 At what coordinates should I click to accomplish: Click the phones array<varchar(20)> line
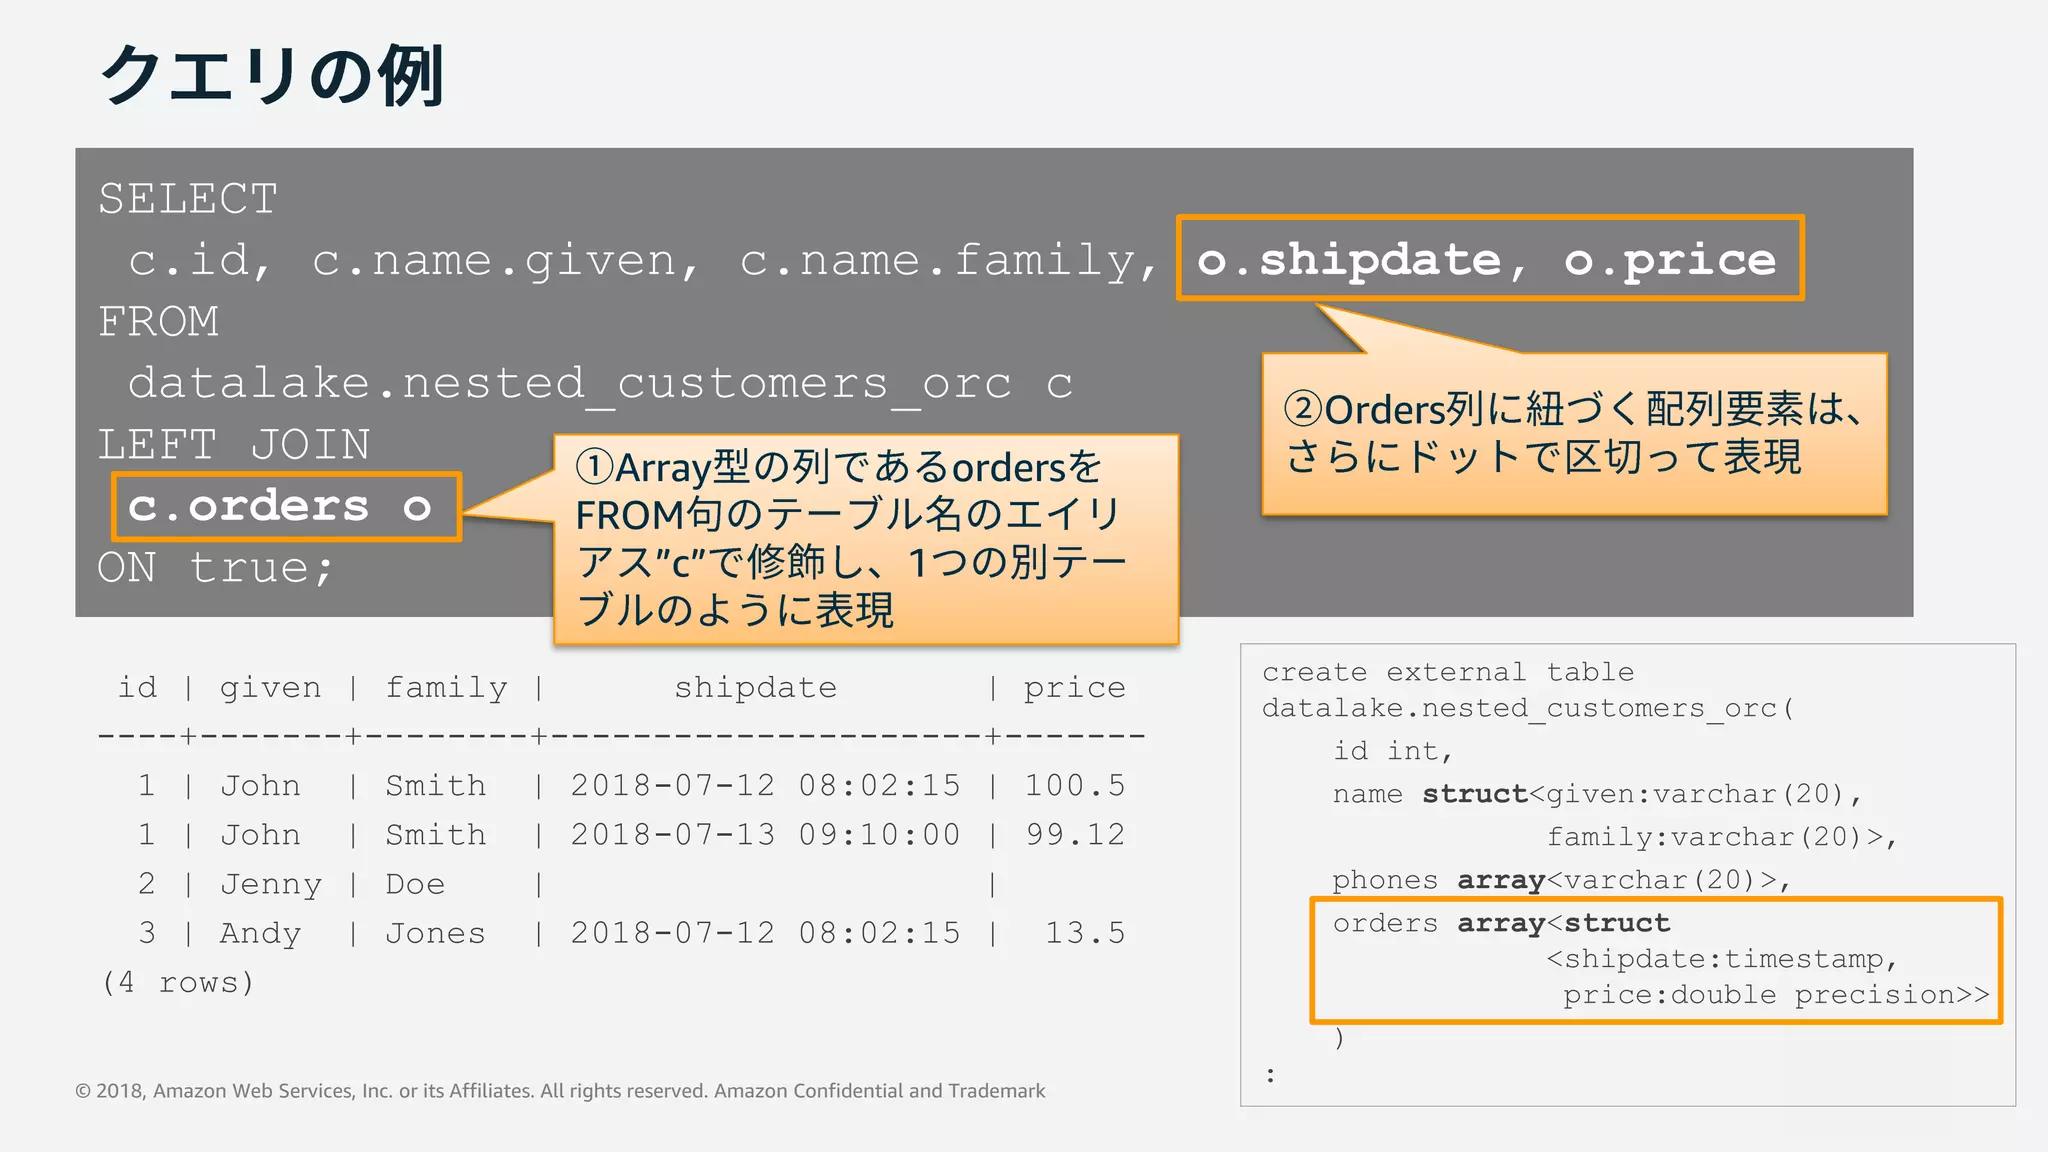pos(1560,880)
